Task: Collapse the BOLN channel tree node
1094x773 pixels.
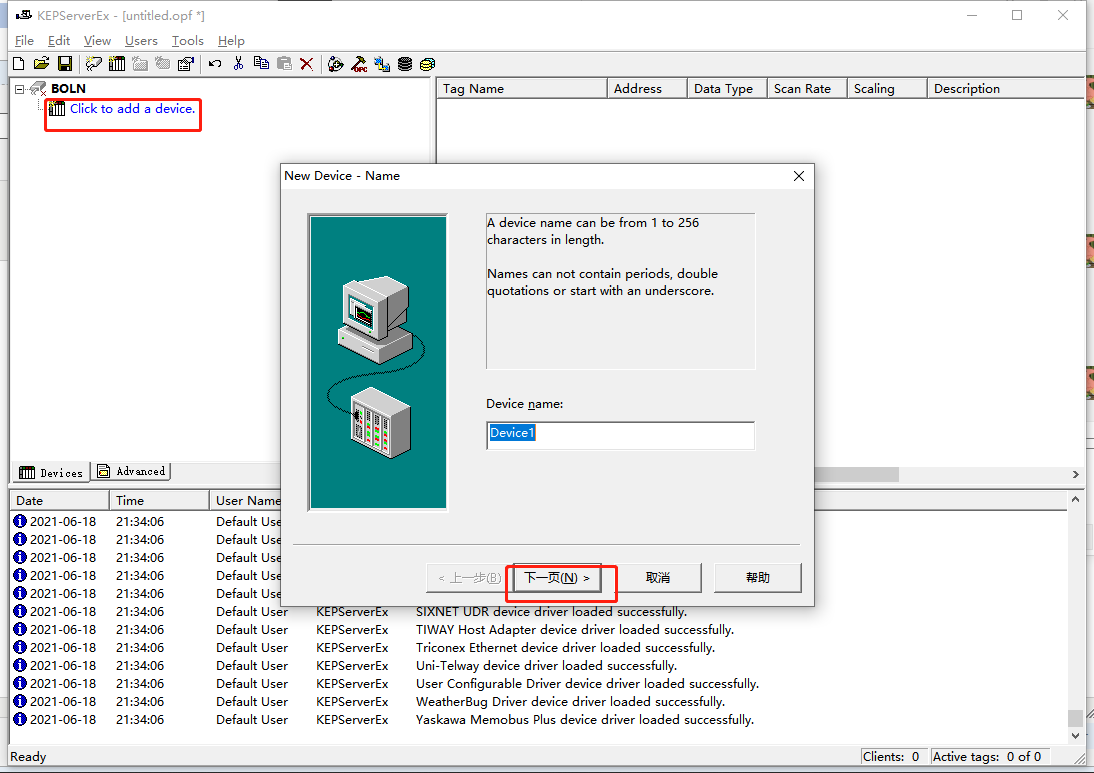Action: pos(20,89)
